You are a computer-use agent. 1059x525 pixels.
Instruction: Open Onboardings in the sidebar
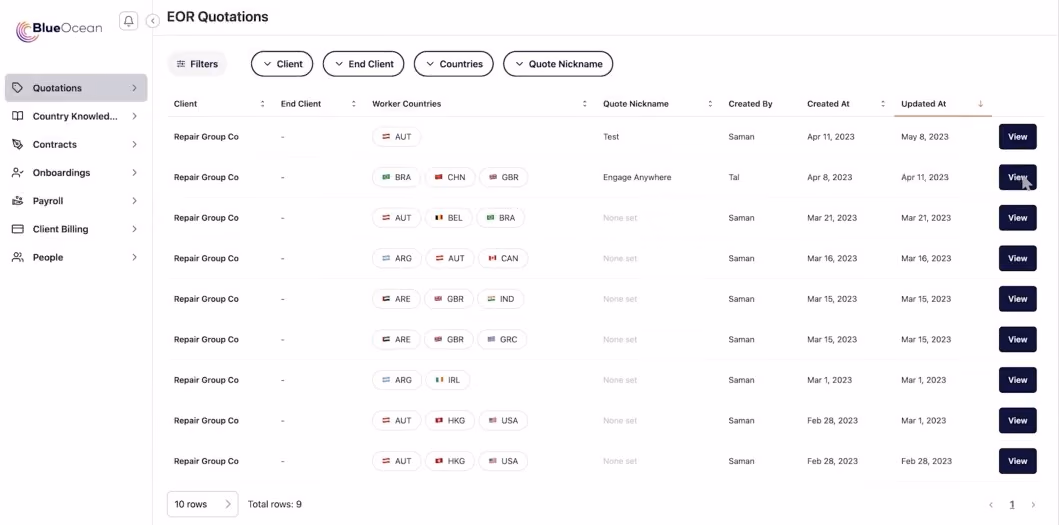(76, 173)
